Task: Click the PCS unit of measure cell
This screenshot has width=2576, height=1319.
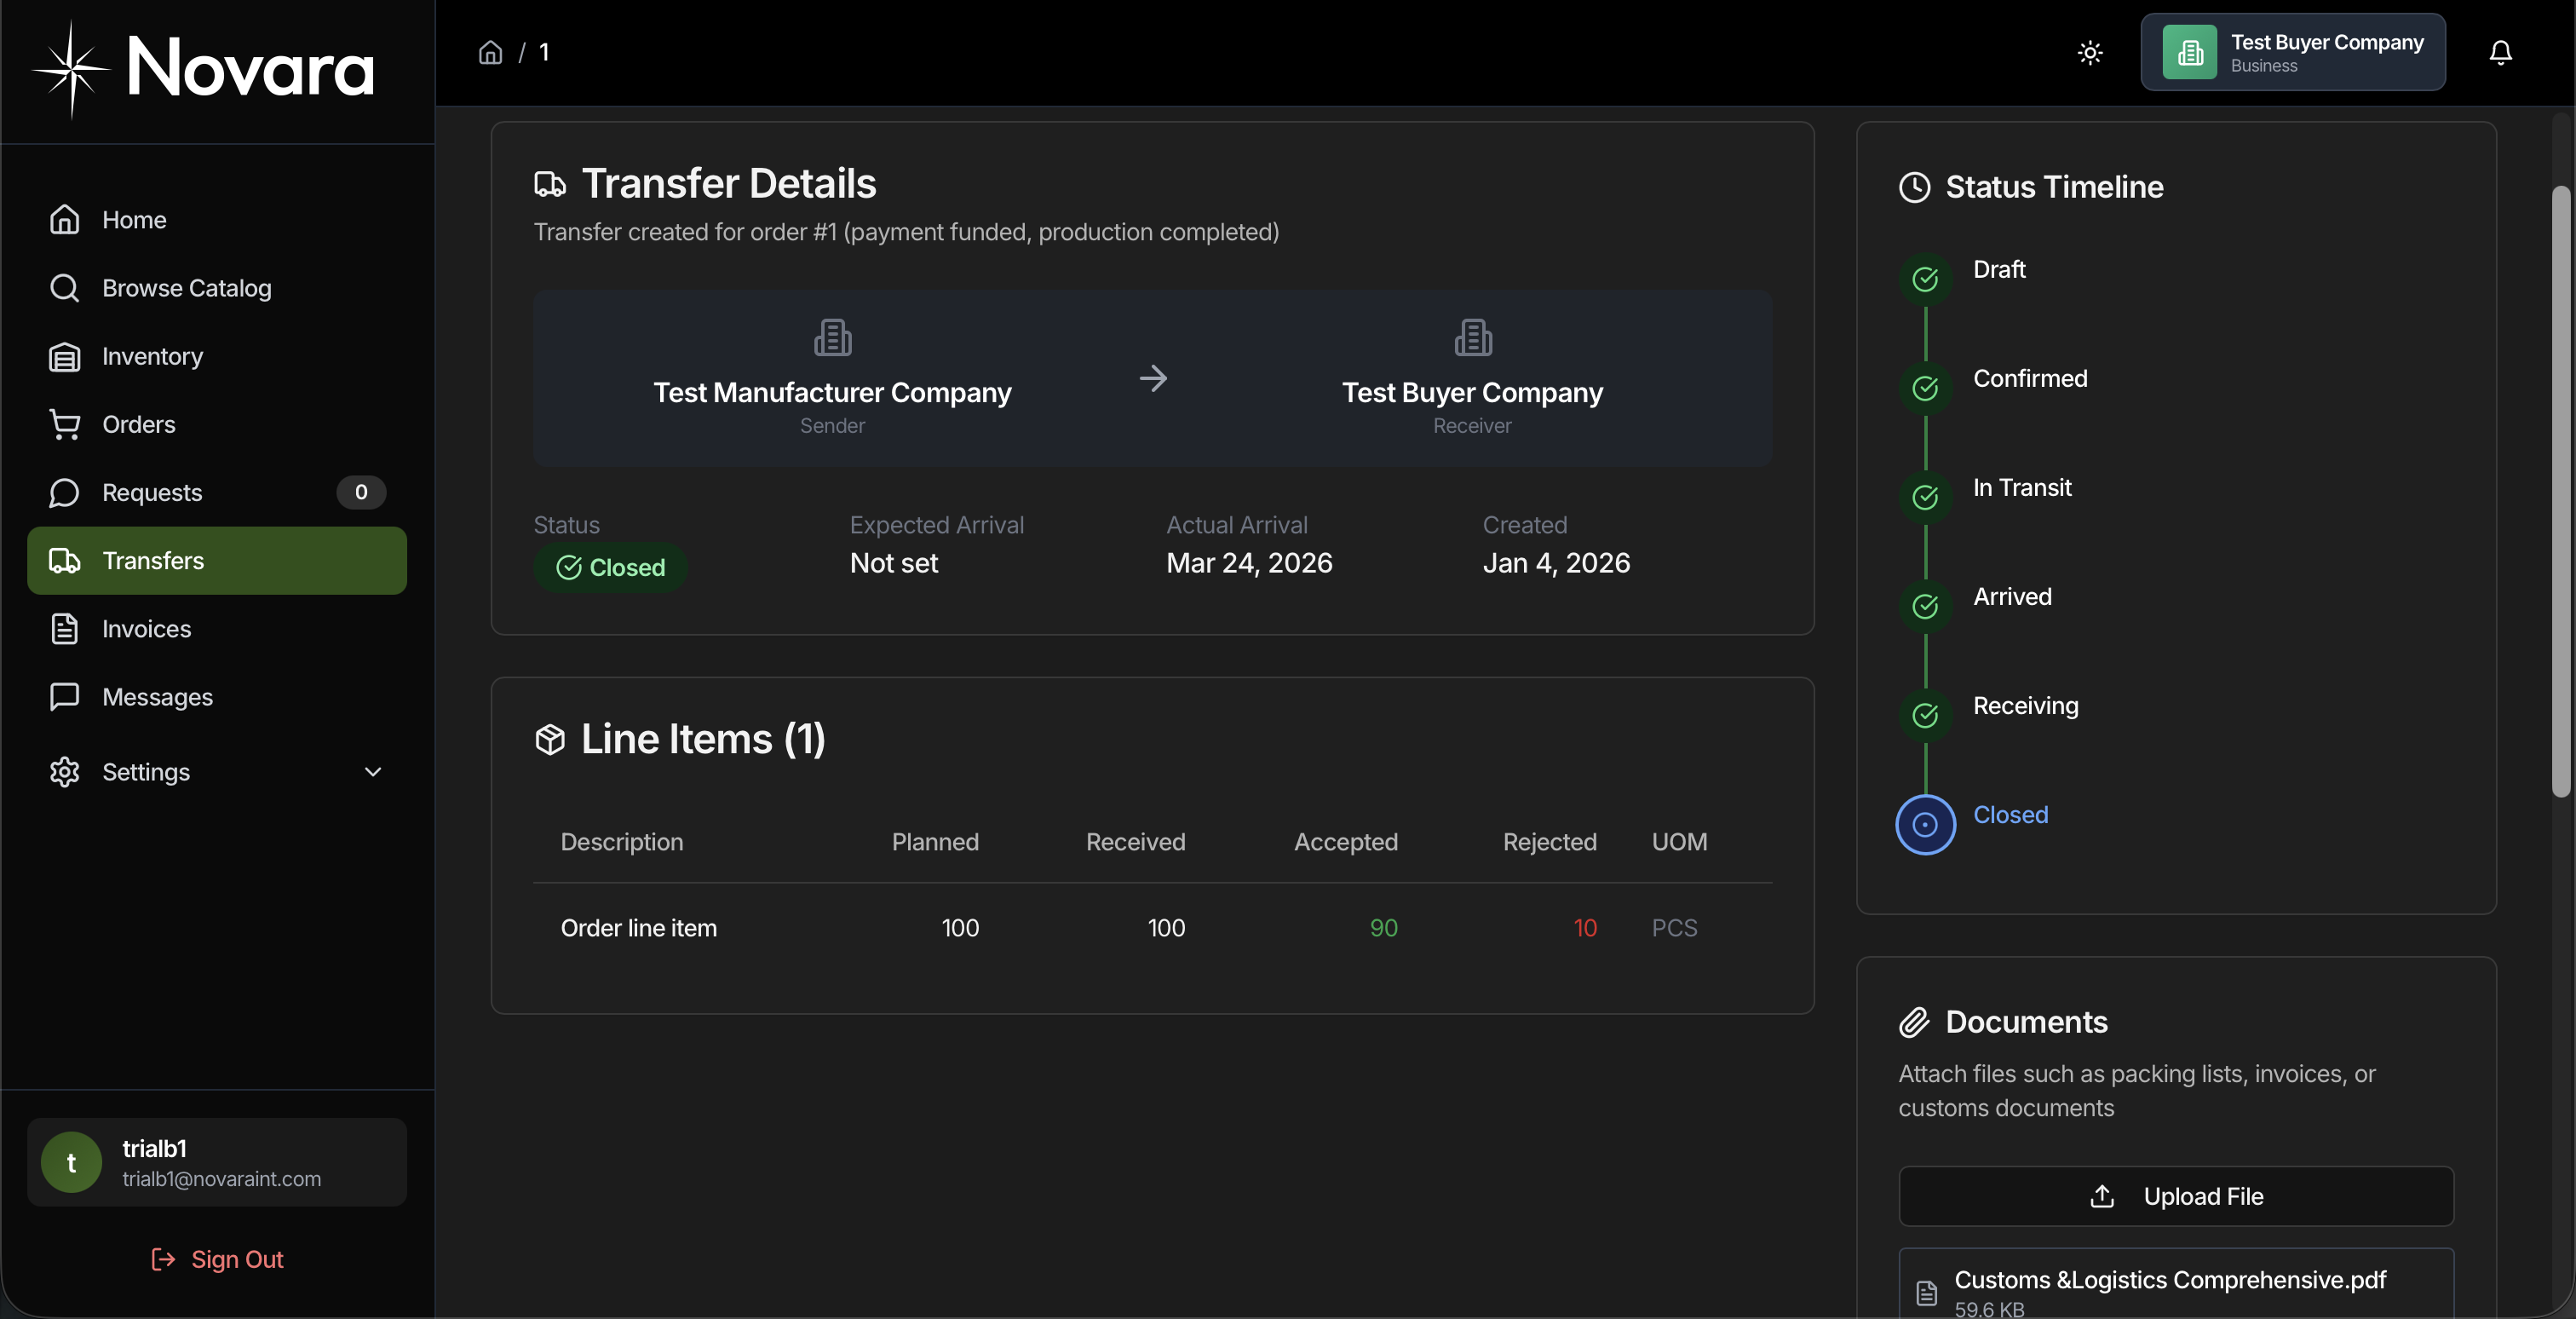Action: pyautogui.click(x=1674, y=928)
